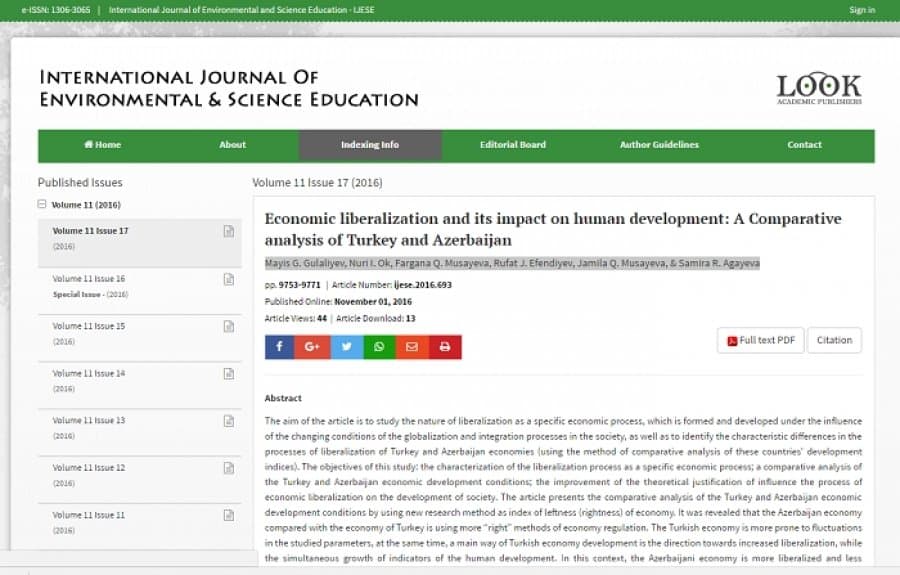
Task: Open the Contact page
Action: tap(805, 145)
